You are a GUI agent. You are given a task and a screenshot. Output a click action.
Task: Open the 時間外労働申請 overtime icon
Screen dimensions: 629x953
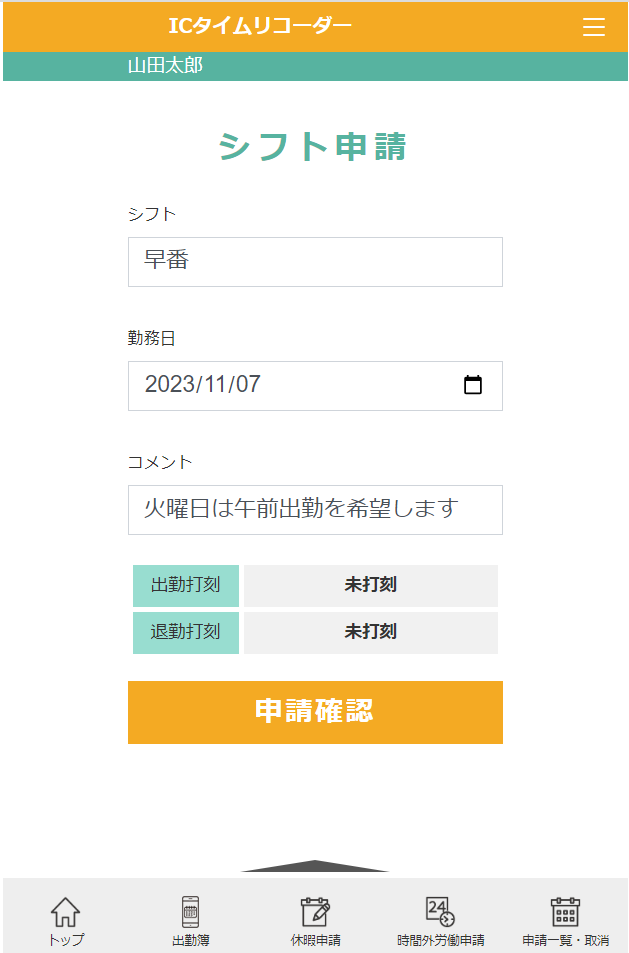pyautogui.click(x=440, y=912)
